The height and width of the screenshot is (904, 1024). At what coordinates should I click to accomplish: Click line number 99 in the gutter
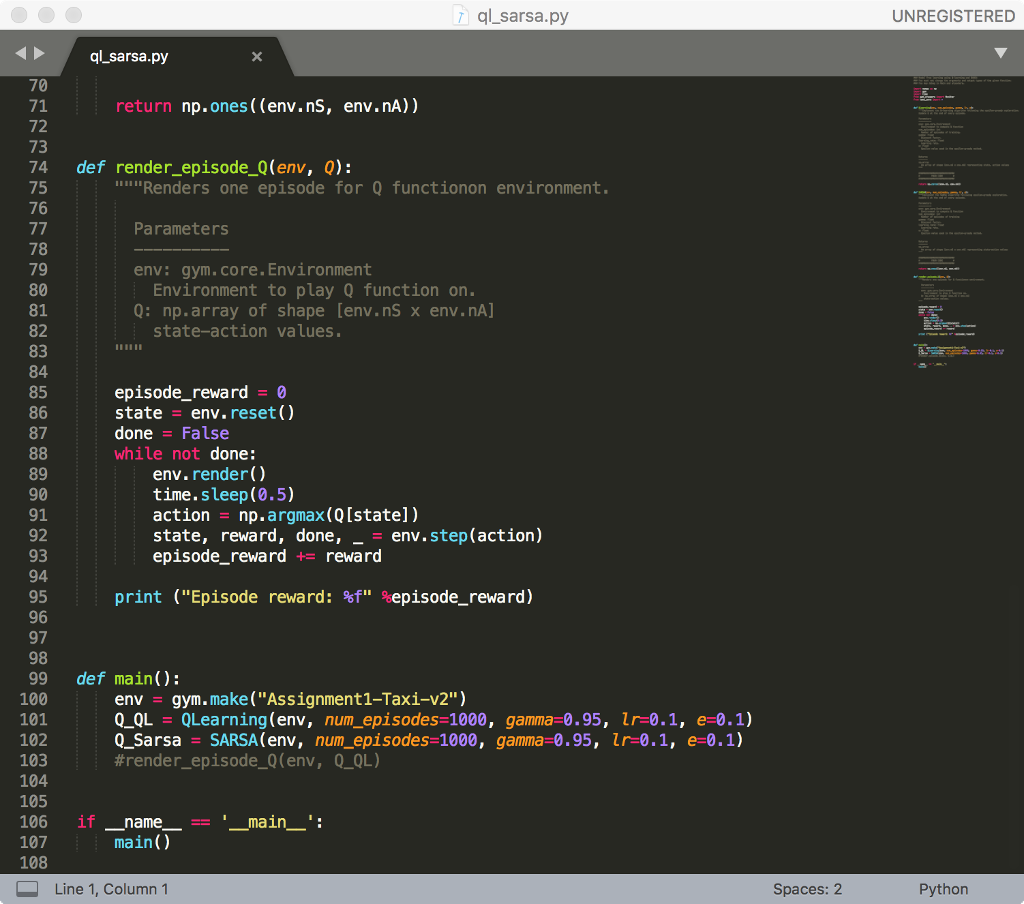38,679
